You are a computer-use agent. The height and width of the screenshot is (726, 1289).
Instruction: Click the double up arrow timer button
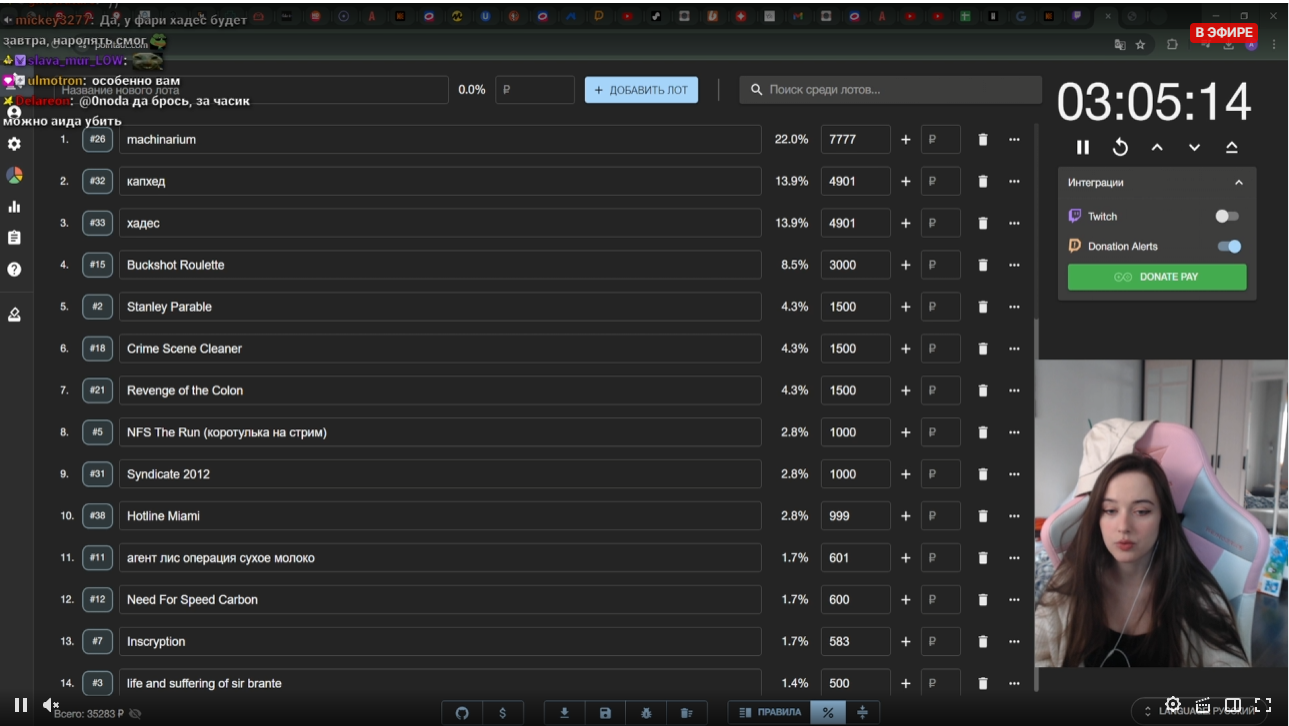pos(1231,148)
